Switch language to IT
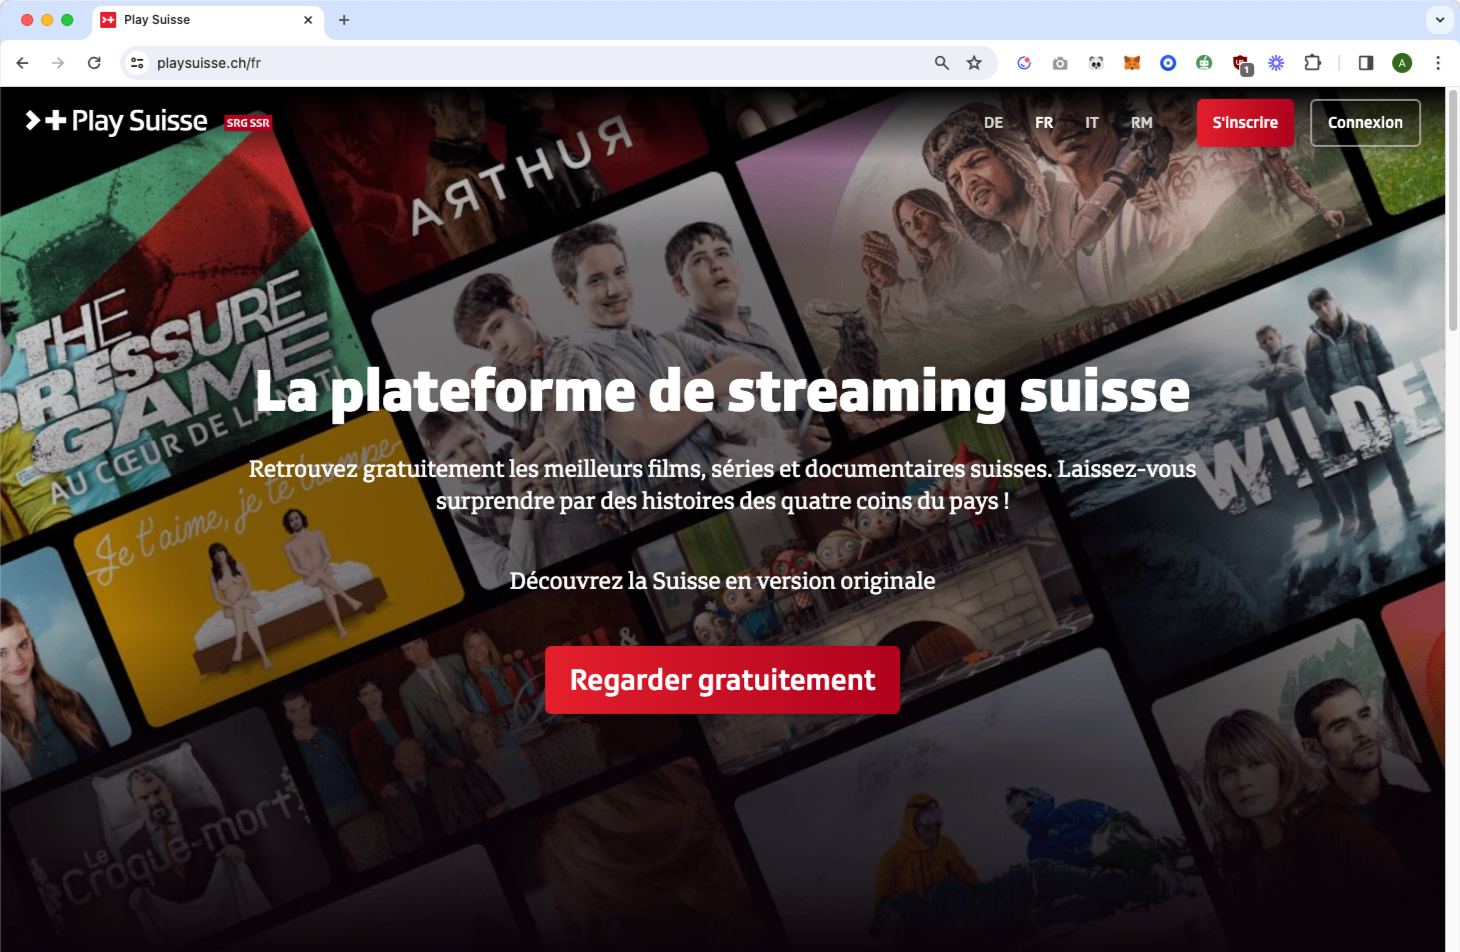This screenshot has height=952, width=1460. coord(1092,123)
